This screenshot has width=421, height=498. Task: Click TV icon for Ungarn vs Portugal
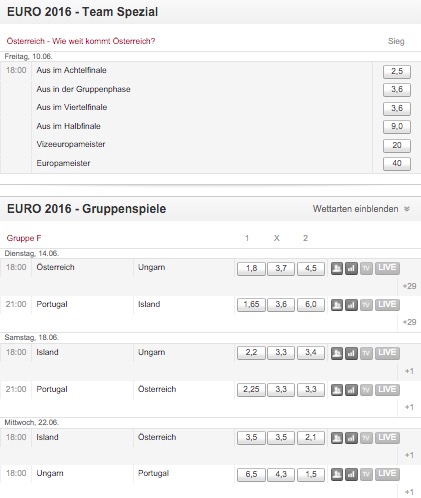(x=366, y=474)
